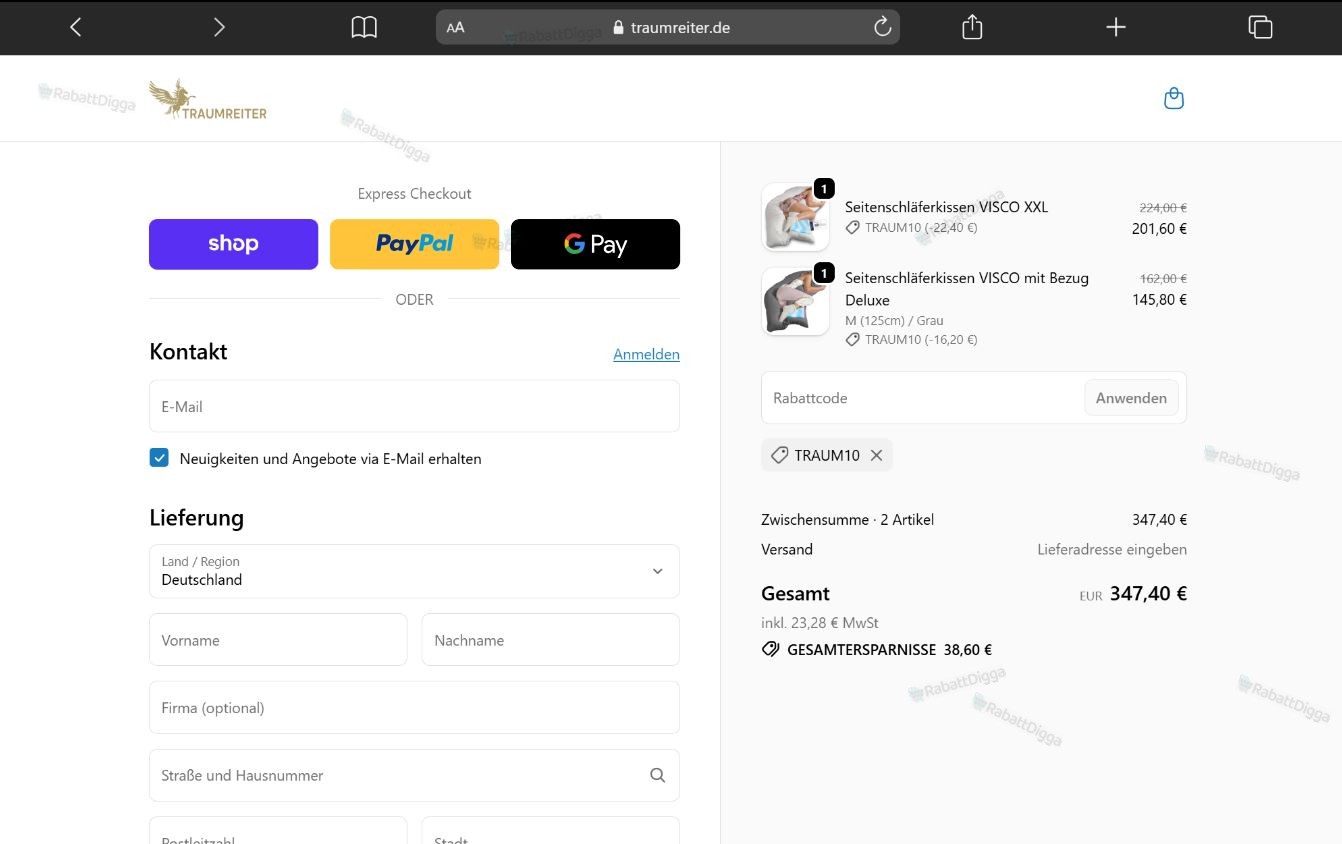Image resolution: width=1342 pixels, height=844 pixels.
Task: Click the 145,80 € discounted price
Action: point(1159,299)
